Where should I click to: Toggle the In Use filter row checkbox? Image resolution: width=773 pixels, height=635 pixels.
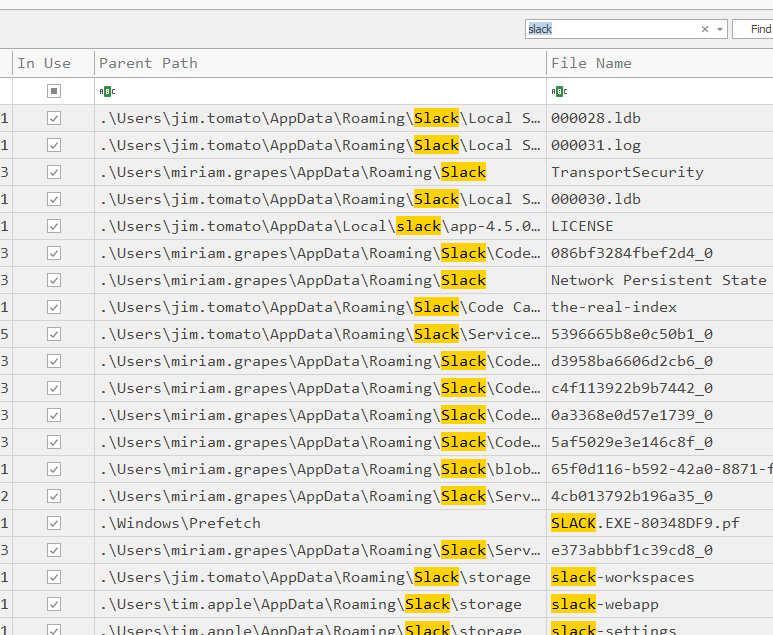54,91
